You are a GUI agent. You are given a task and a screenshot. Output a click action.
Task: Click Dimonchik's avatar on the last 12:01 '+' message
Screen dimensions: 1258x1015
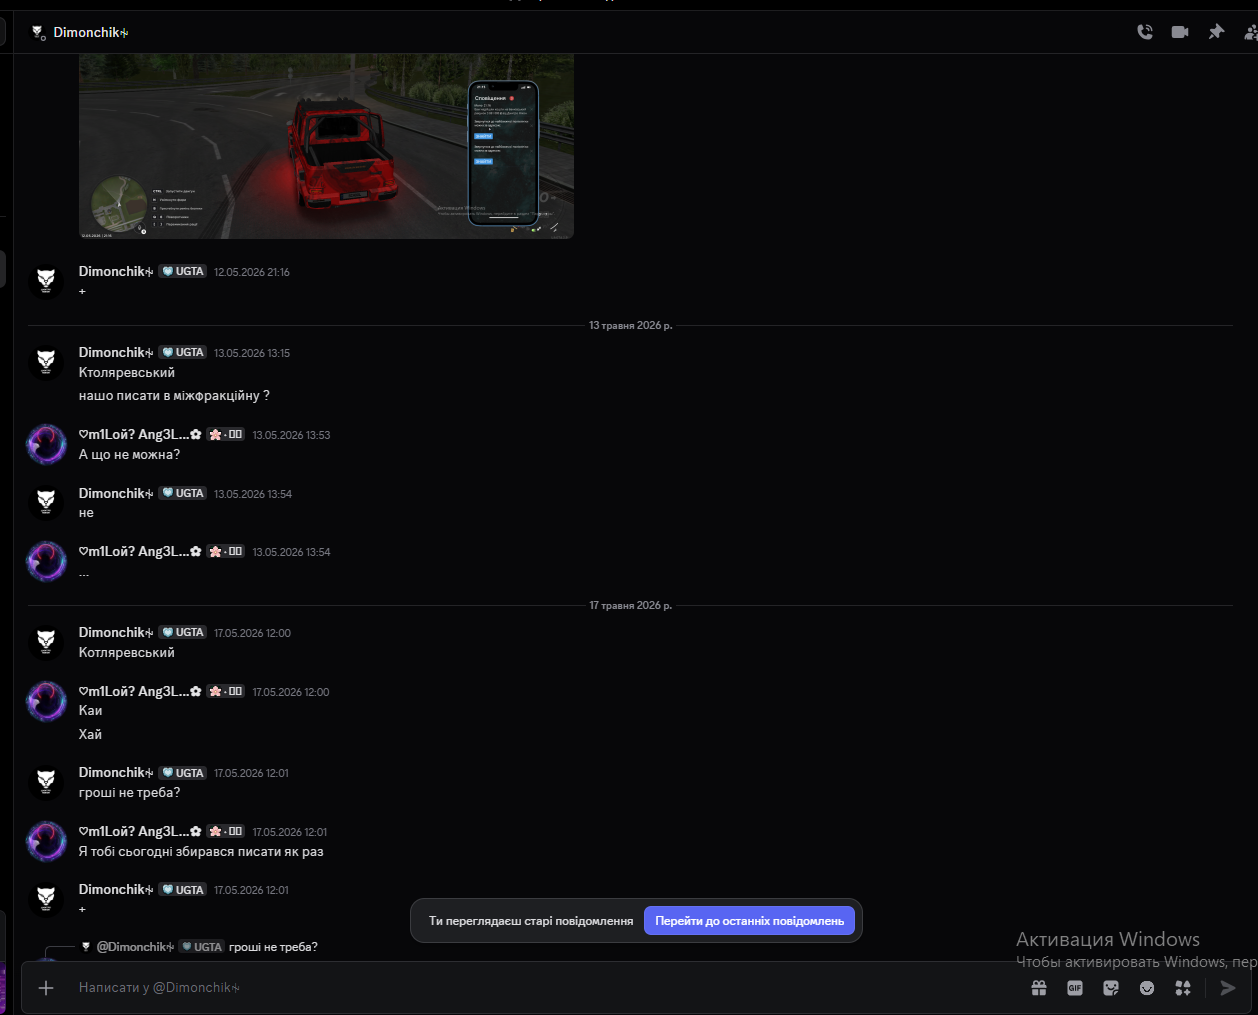46,899
